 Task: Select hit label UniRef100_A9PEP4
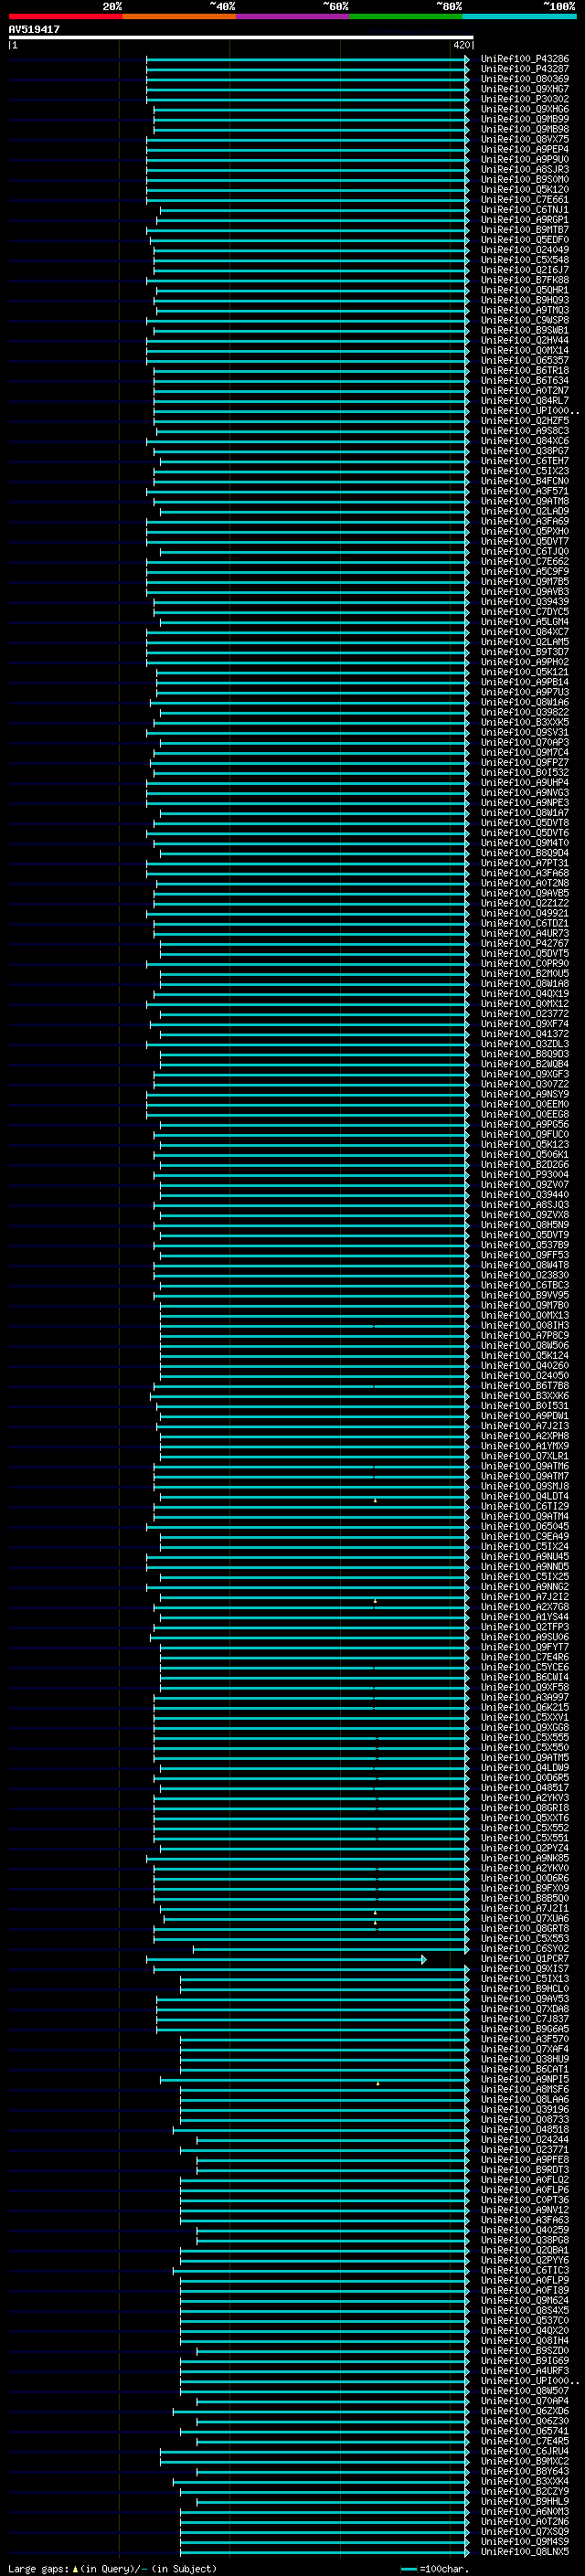pyautogui.click(x=525, y=149)
